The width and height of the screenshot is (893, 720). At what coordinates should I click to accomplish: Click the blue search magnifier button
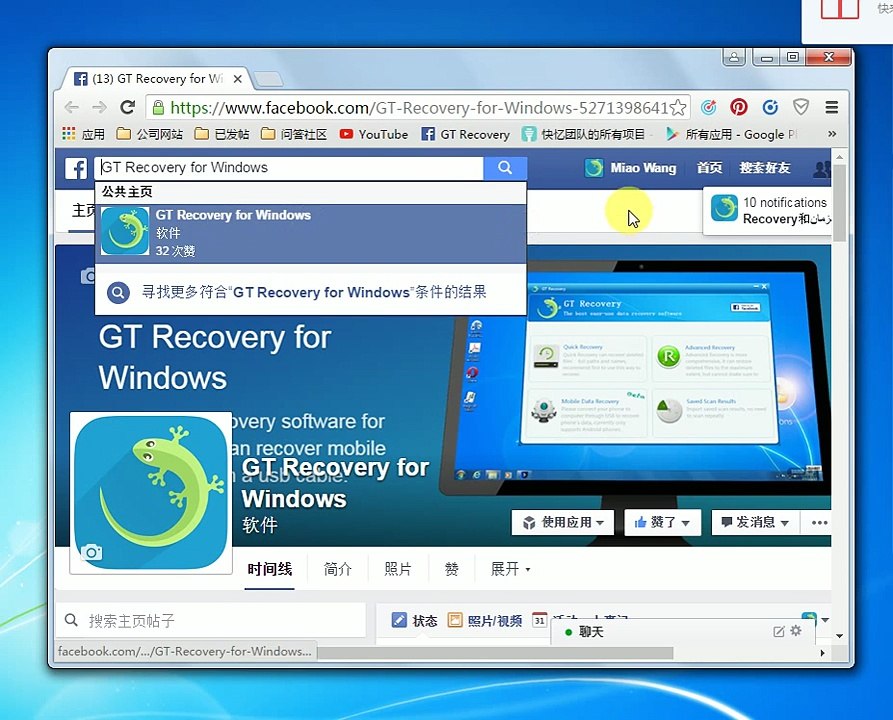[x=505, y=168]
